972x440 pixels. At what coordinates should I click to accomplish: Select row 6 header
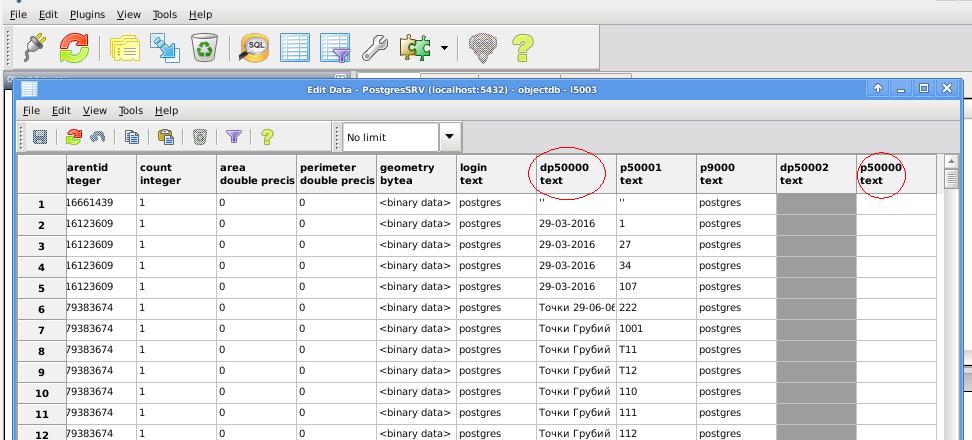tap(41, 309)
